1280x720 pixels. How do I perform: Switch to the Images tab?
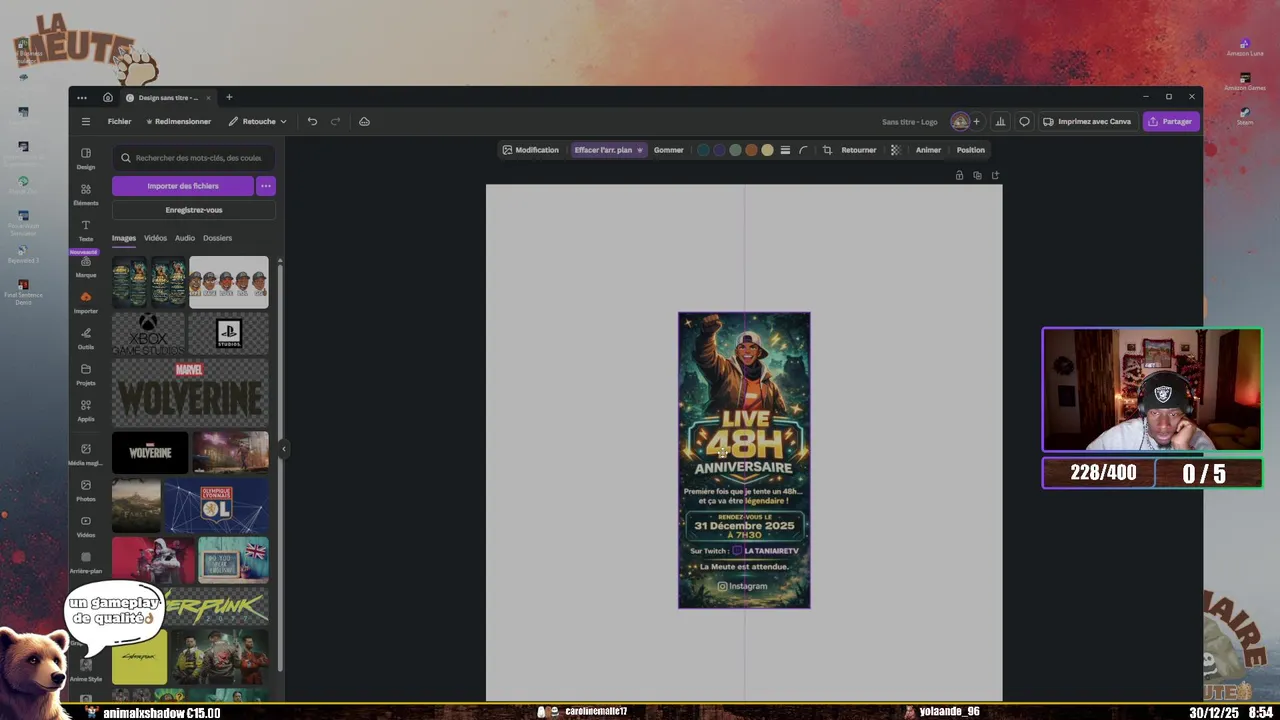tap(124, 238)
